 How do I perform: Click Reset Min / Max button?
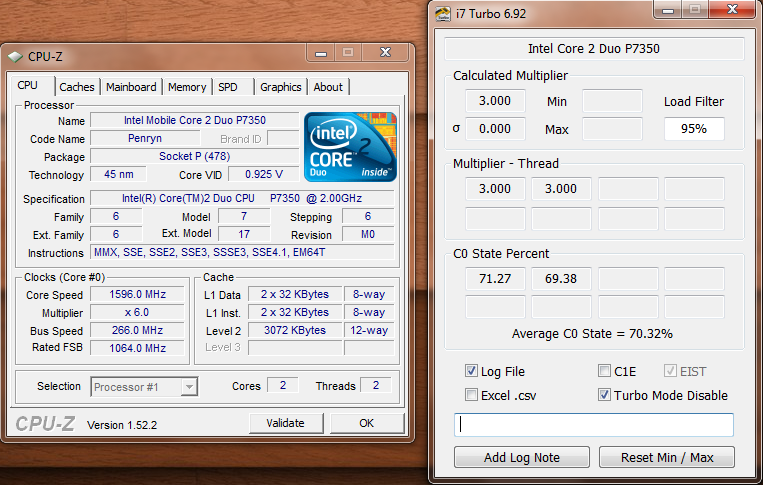(x=667, y=457)
